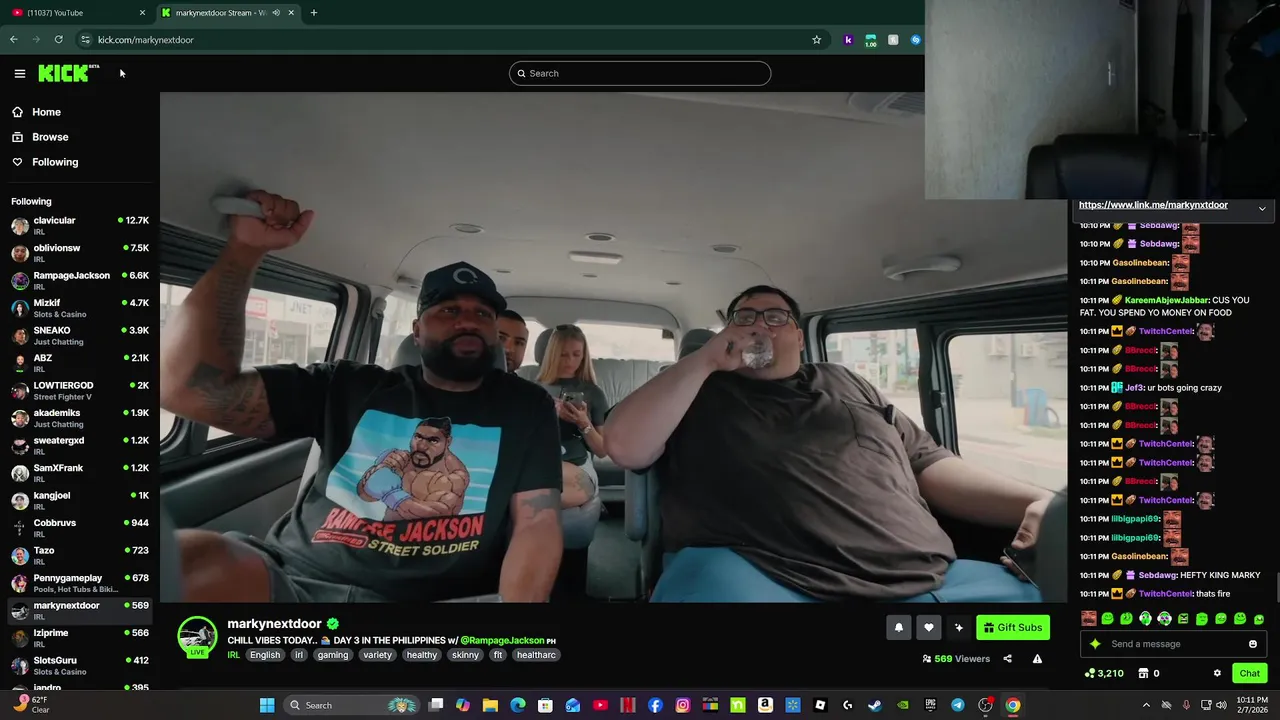Open emoji picker in chat box
Viewport: 1280px width, 720px height.
tap(1252, 644)
